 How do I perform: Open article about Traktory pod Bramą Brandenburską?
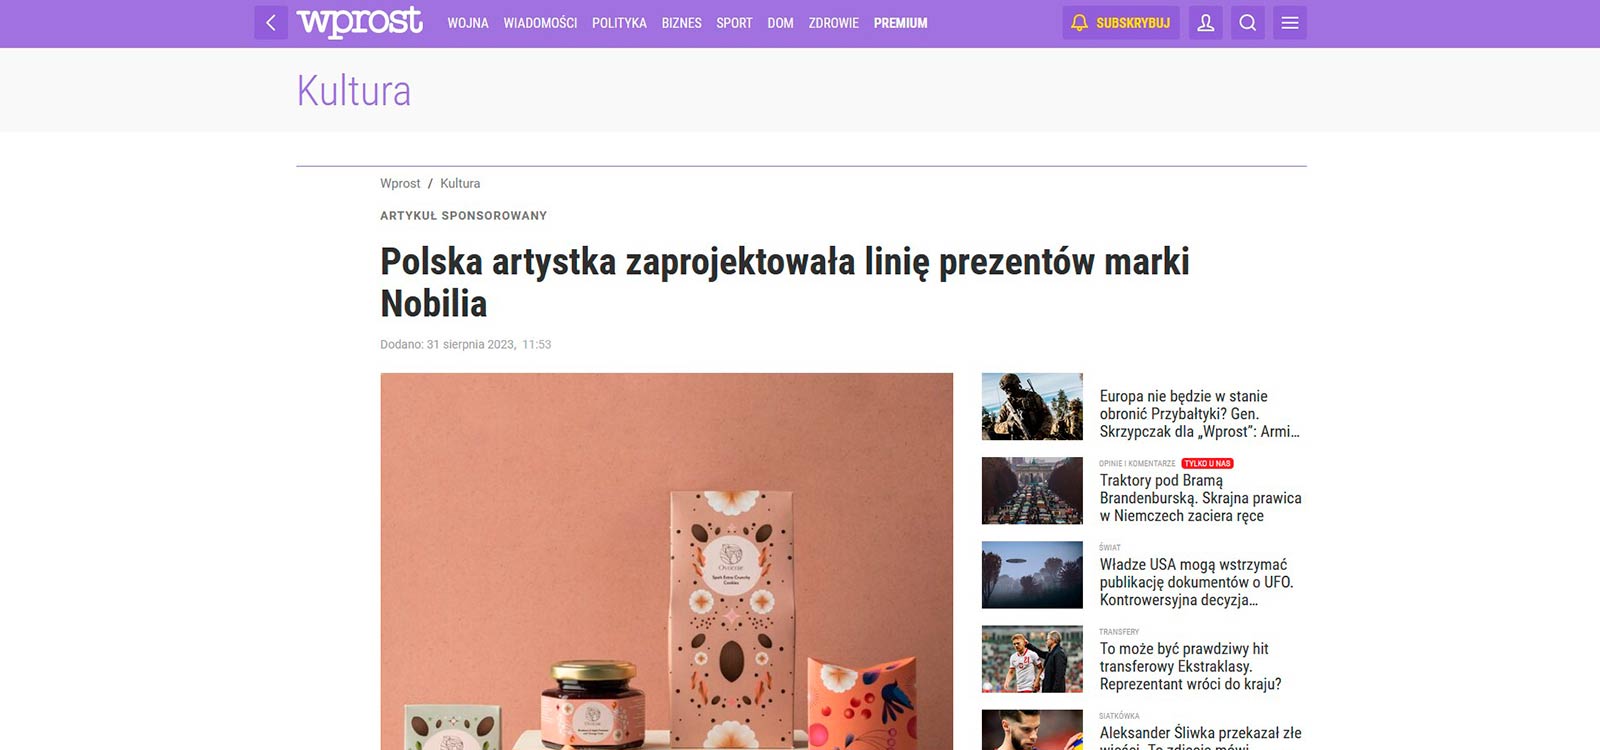[x=1200, y=498]
